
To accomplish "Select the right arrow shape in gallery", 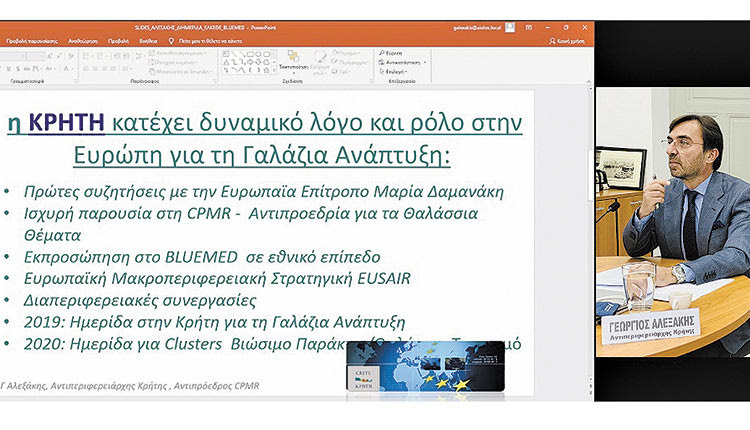I will pos(250,63).
